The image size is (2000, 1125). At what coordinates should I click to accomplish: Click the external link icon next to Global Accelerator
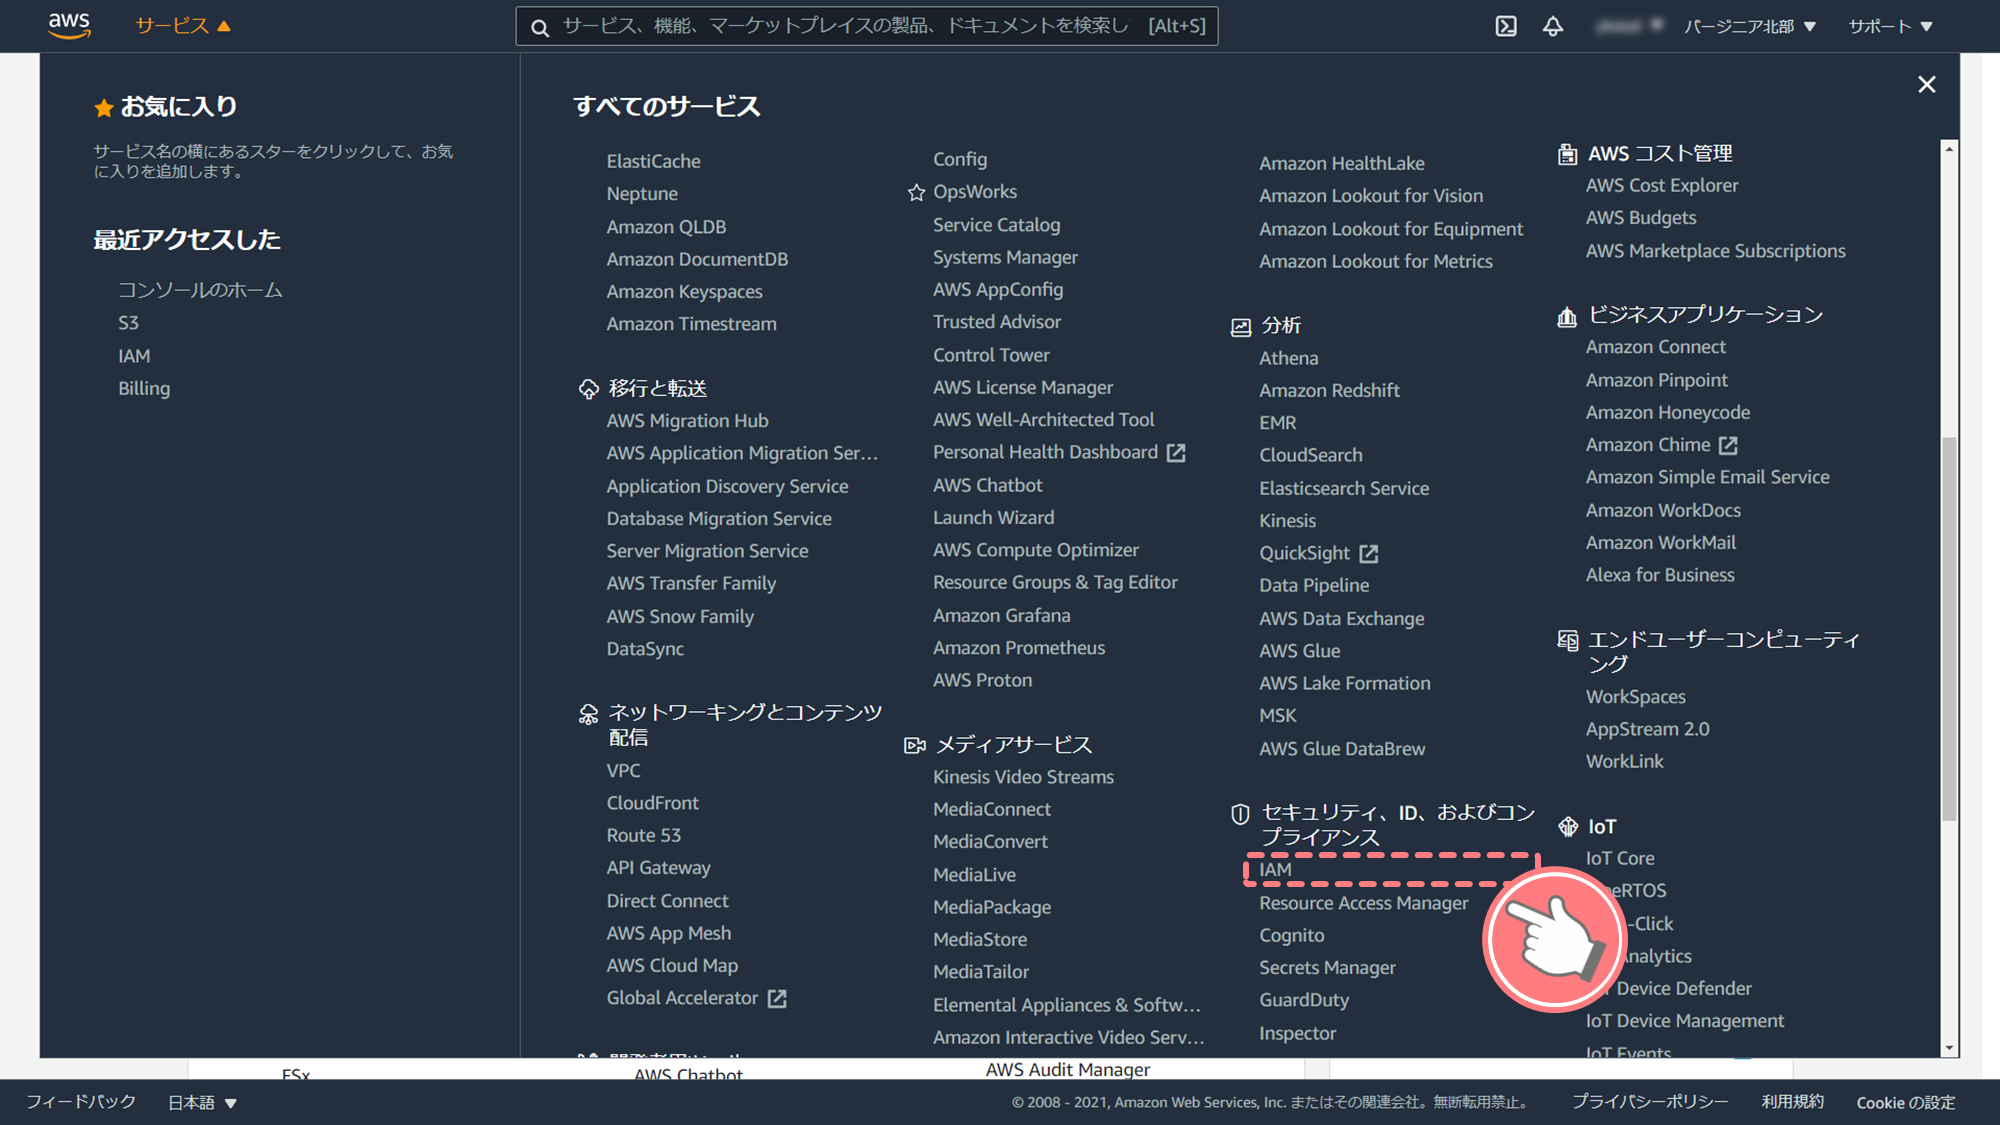coord(777,998)
